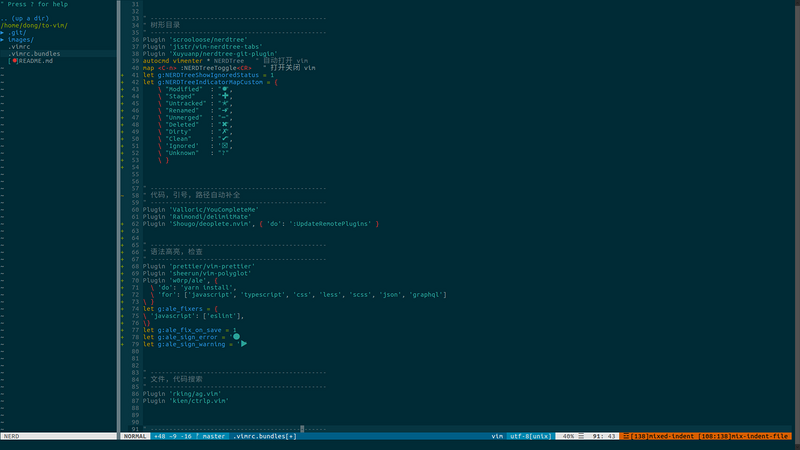Viewport: 800px width, 450px height.
Task: Click the Staged plus glyph on line 44
Action: click(x=225, y=96)
